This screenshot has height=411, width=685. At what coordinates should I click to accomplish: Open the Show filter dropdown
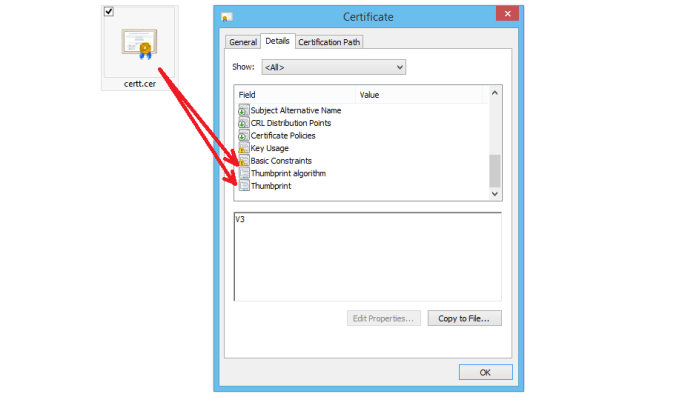333,67
